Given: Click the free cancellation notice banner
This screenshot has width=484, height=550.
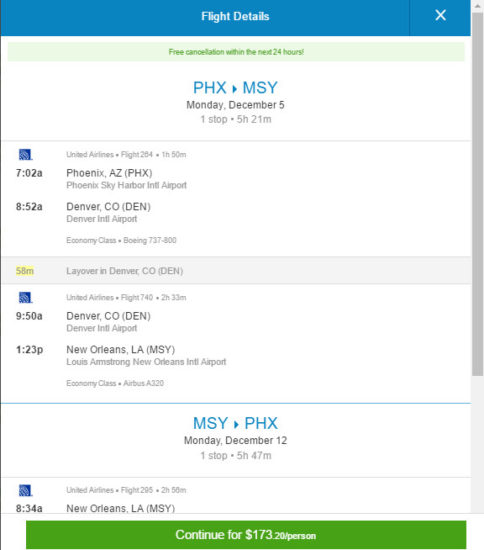Looking at the screenshot, I should [x=236, y=52].
